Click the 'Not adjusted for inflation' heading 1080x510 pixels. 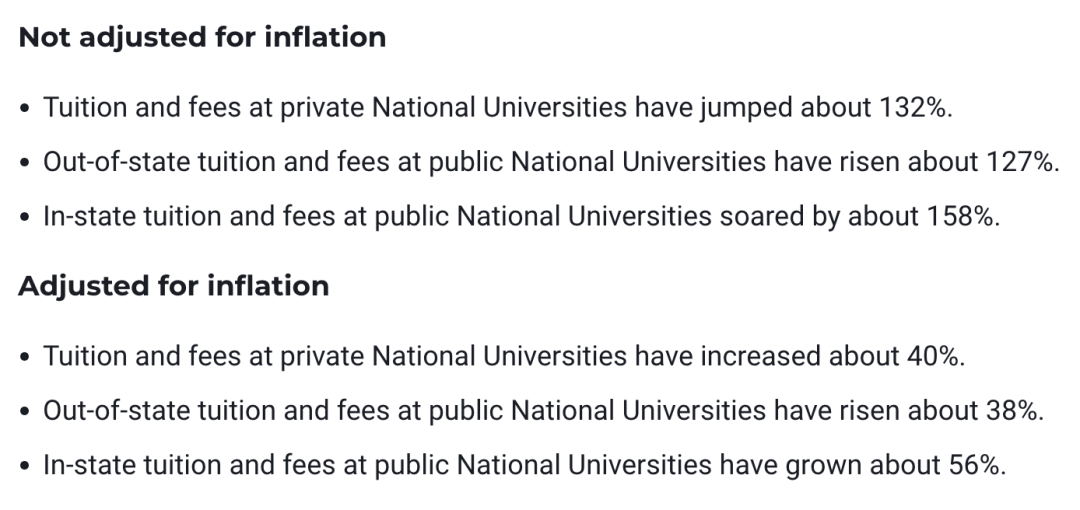[202, 37]
